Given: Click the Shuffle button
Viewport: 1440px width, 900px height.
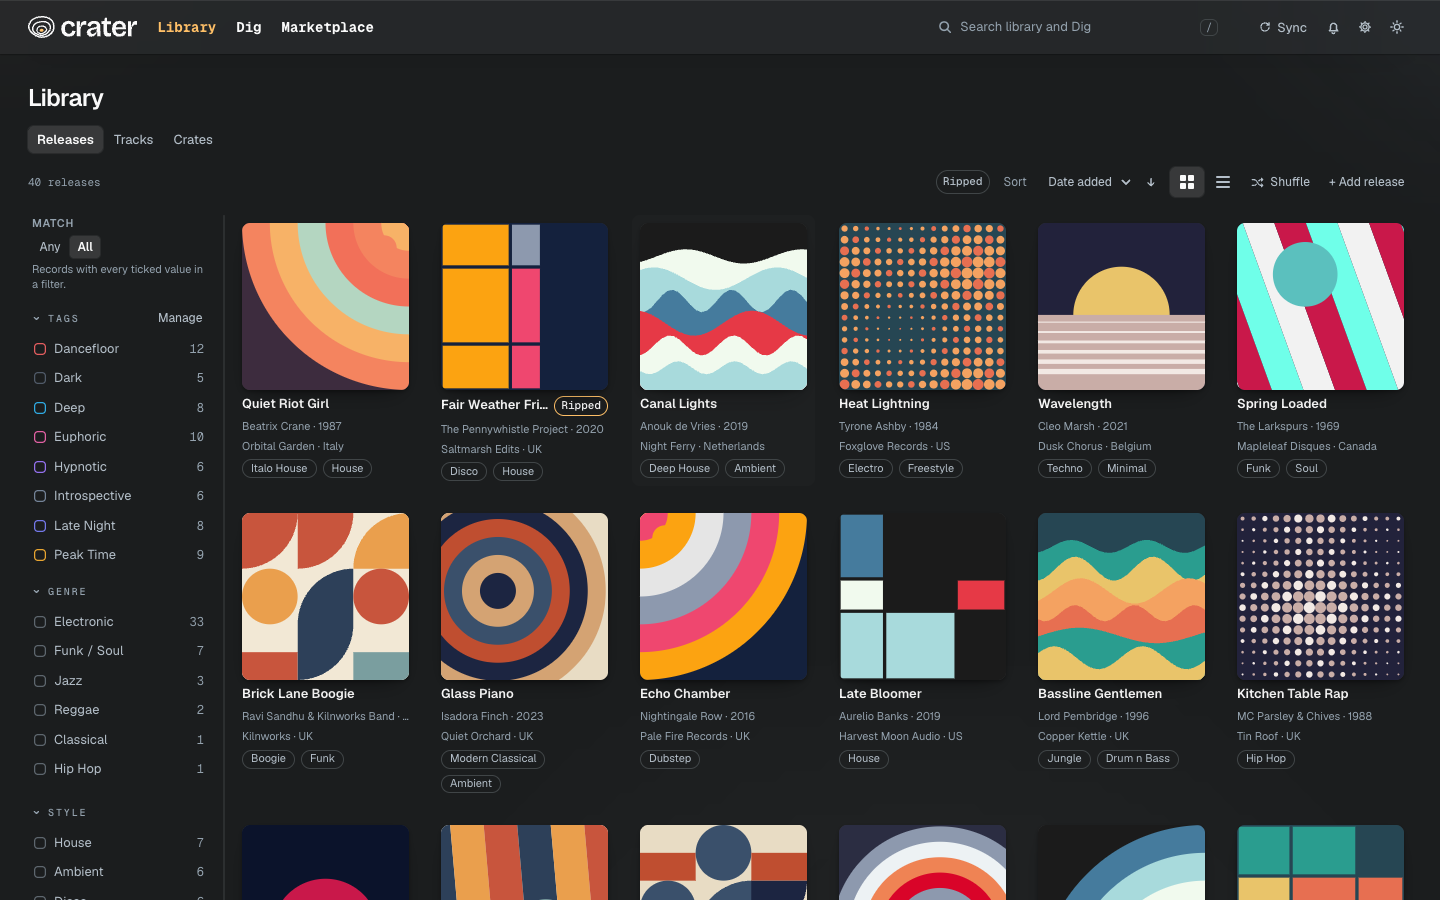Looking at the screenshot, I should (x=1280, y=182).
